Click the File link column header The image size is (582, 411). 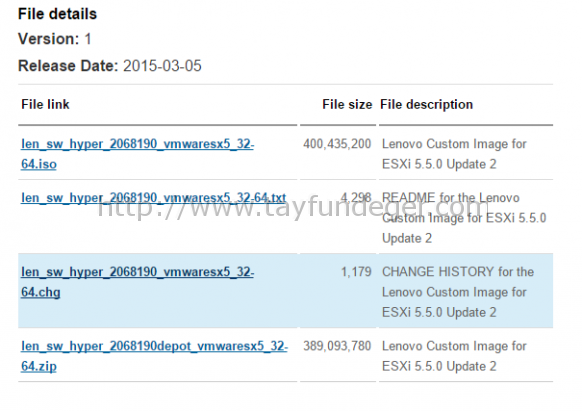tap(45, 104)
